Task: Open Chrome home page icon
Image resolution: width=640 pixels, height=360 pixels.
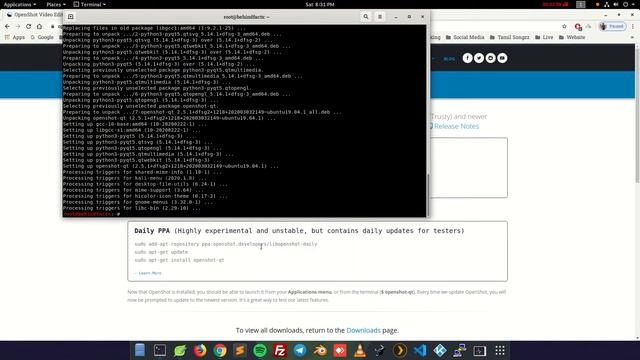Action: (39, 26)
